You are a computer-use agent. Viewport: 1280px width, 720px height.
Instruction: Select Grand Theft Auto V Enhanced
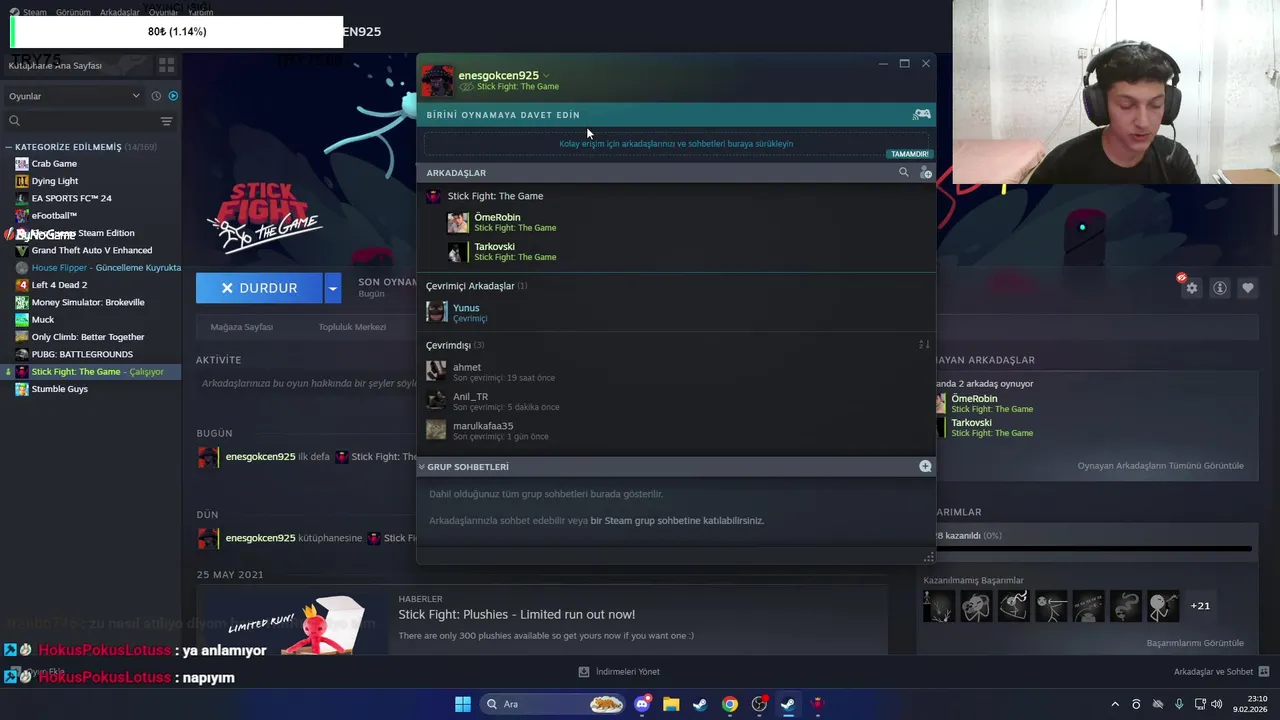point(91,250)
